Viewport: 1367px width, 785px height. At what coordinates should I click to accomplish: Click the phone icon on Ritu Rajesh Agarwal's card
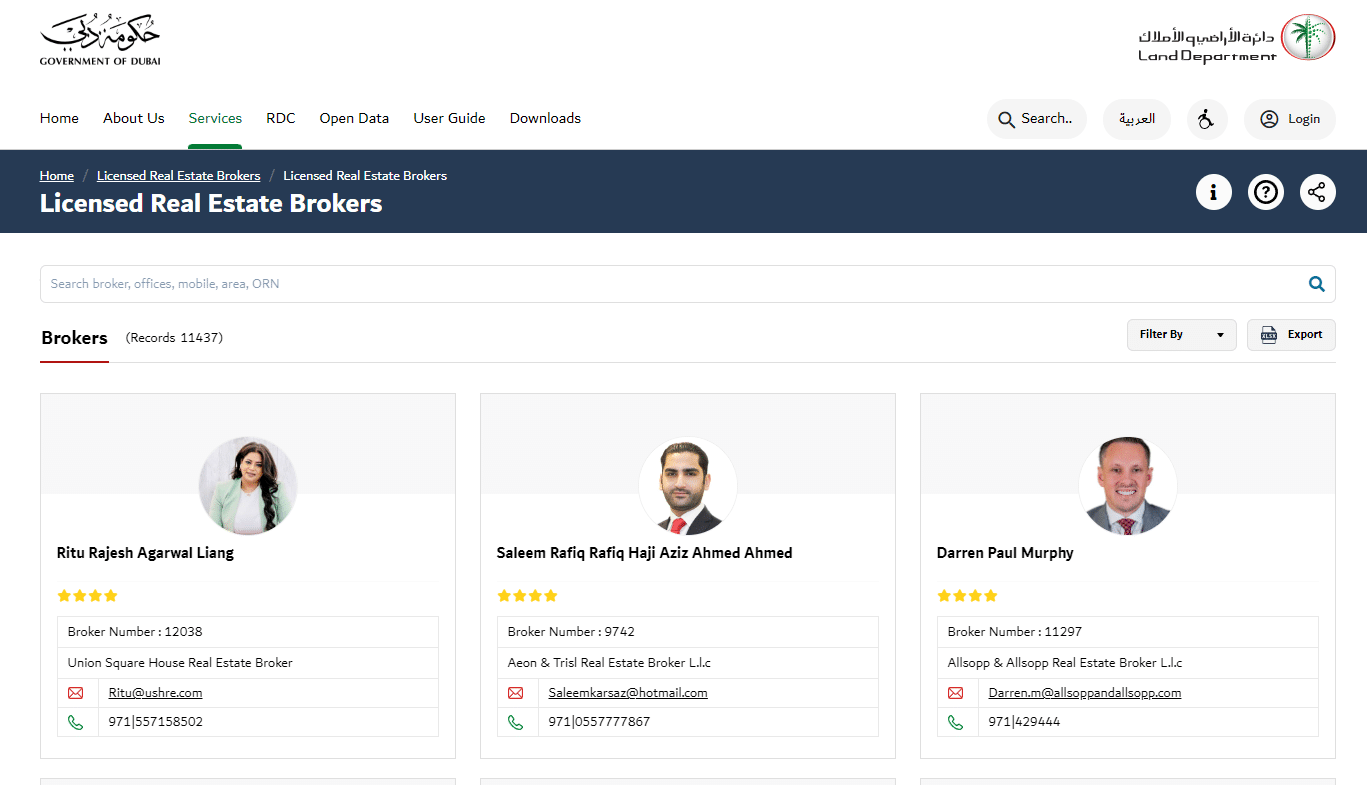[x=77, y=721]
